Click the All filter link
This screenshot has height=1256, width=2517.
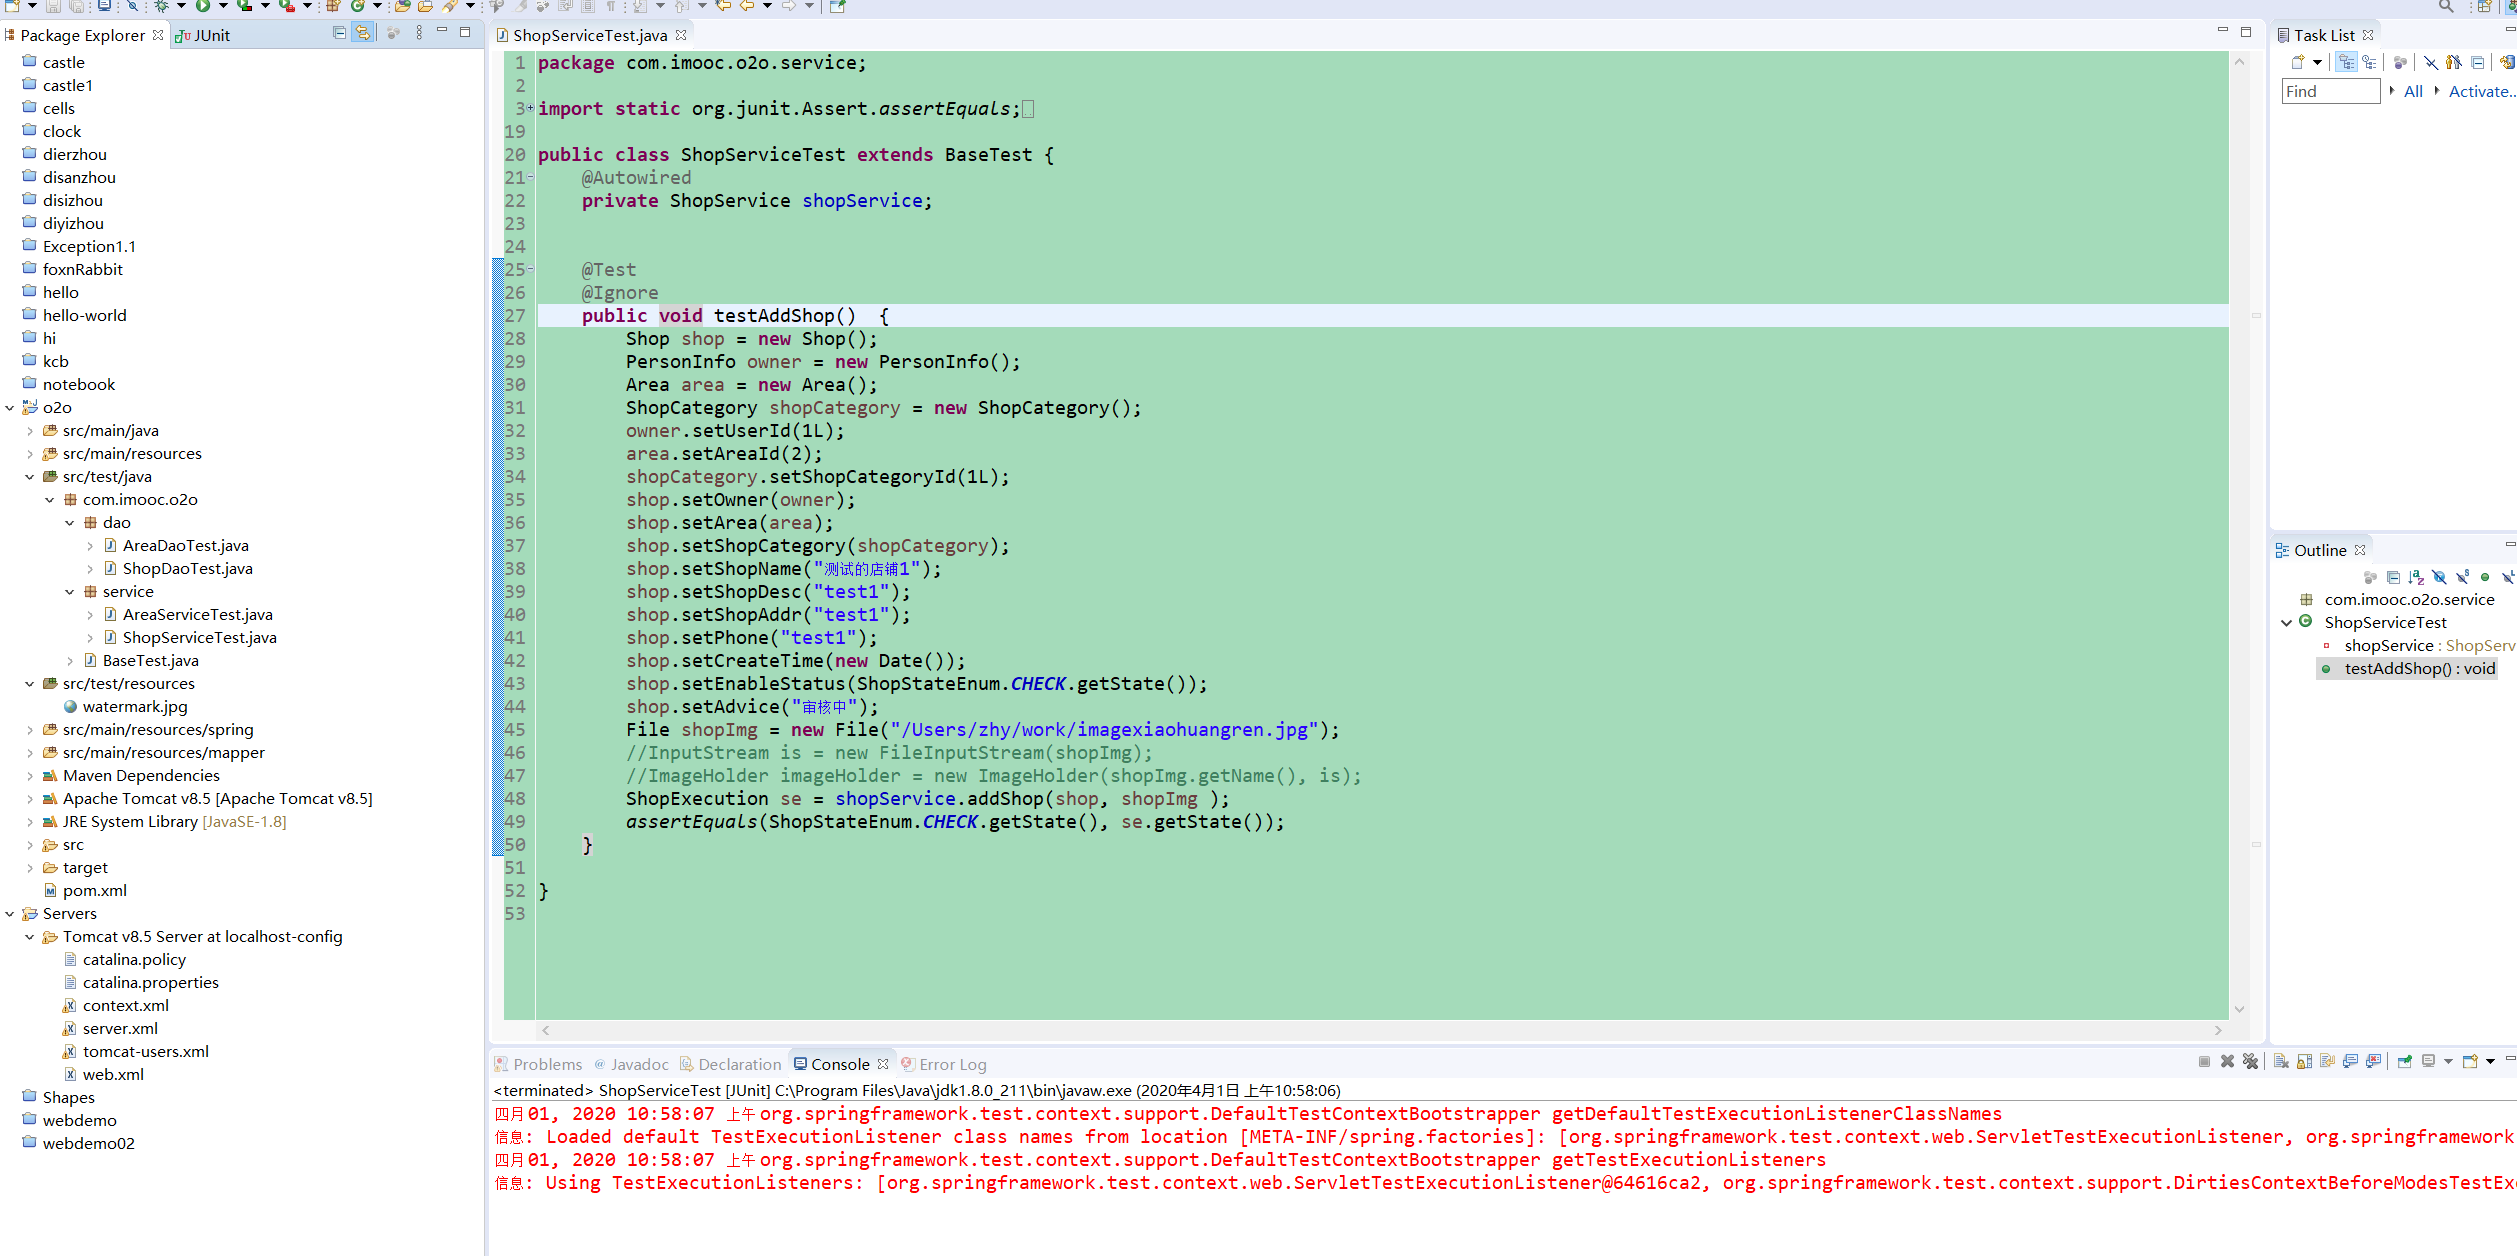pos(2413,91)
